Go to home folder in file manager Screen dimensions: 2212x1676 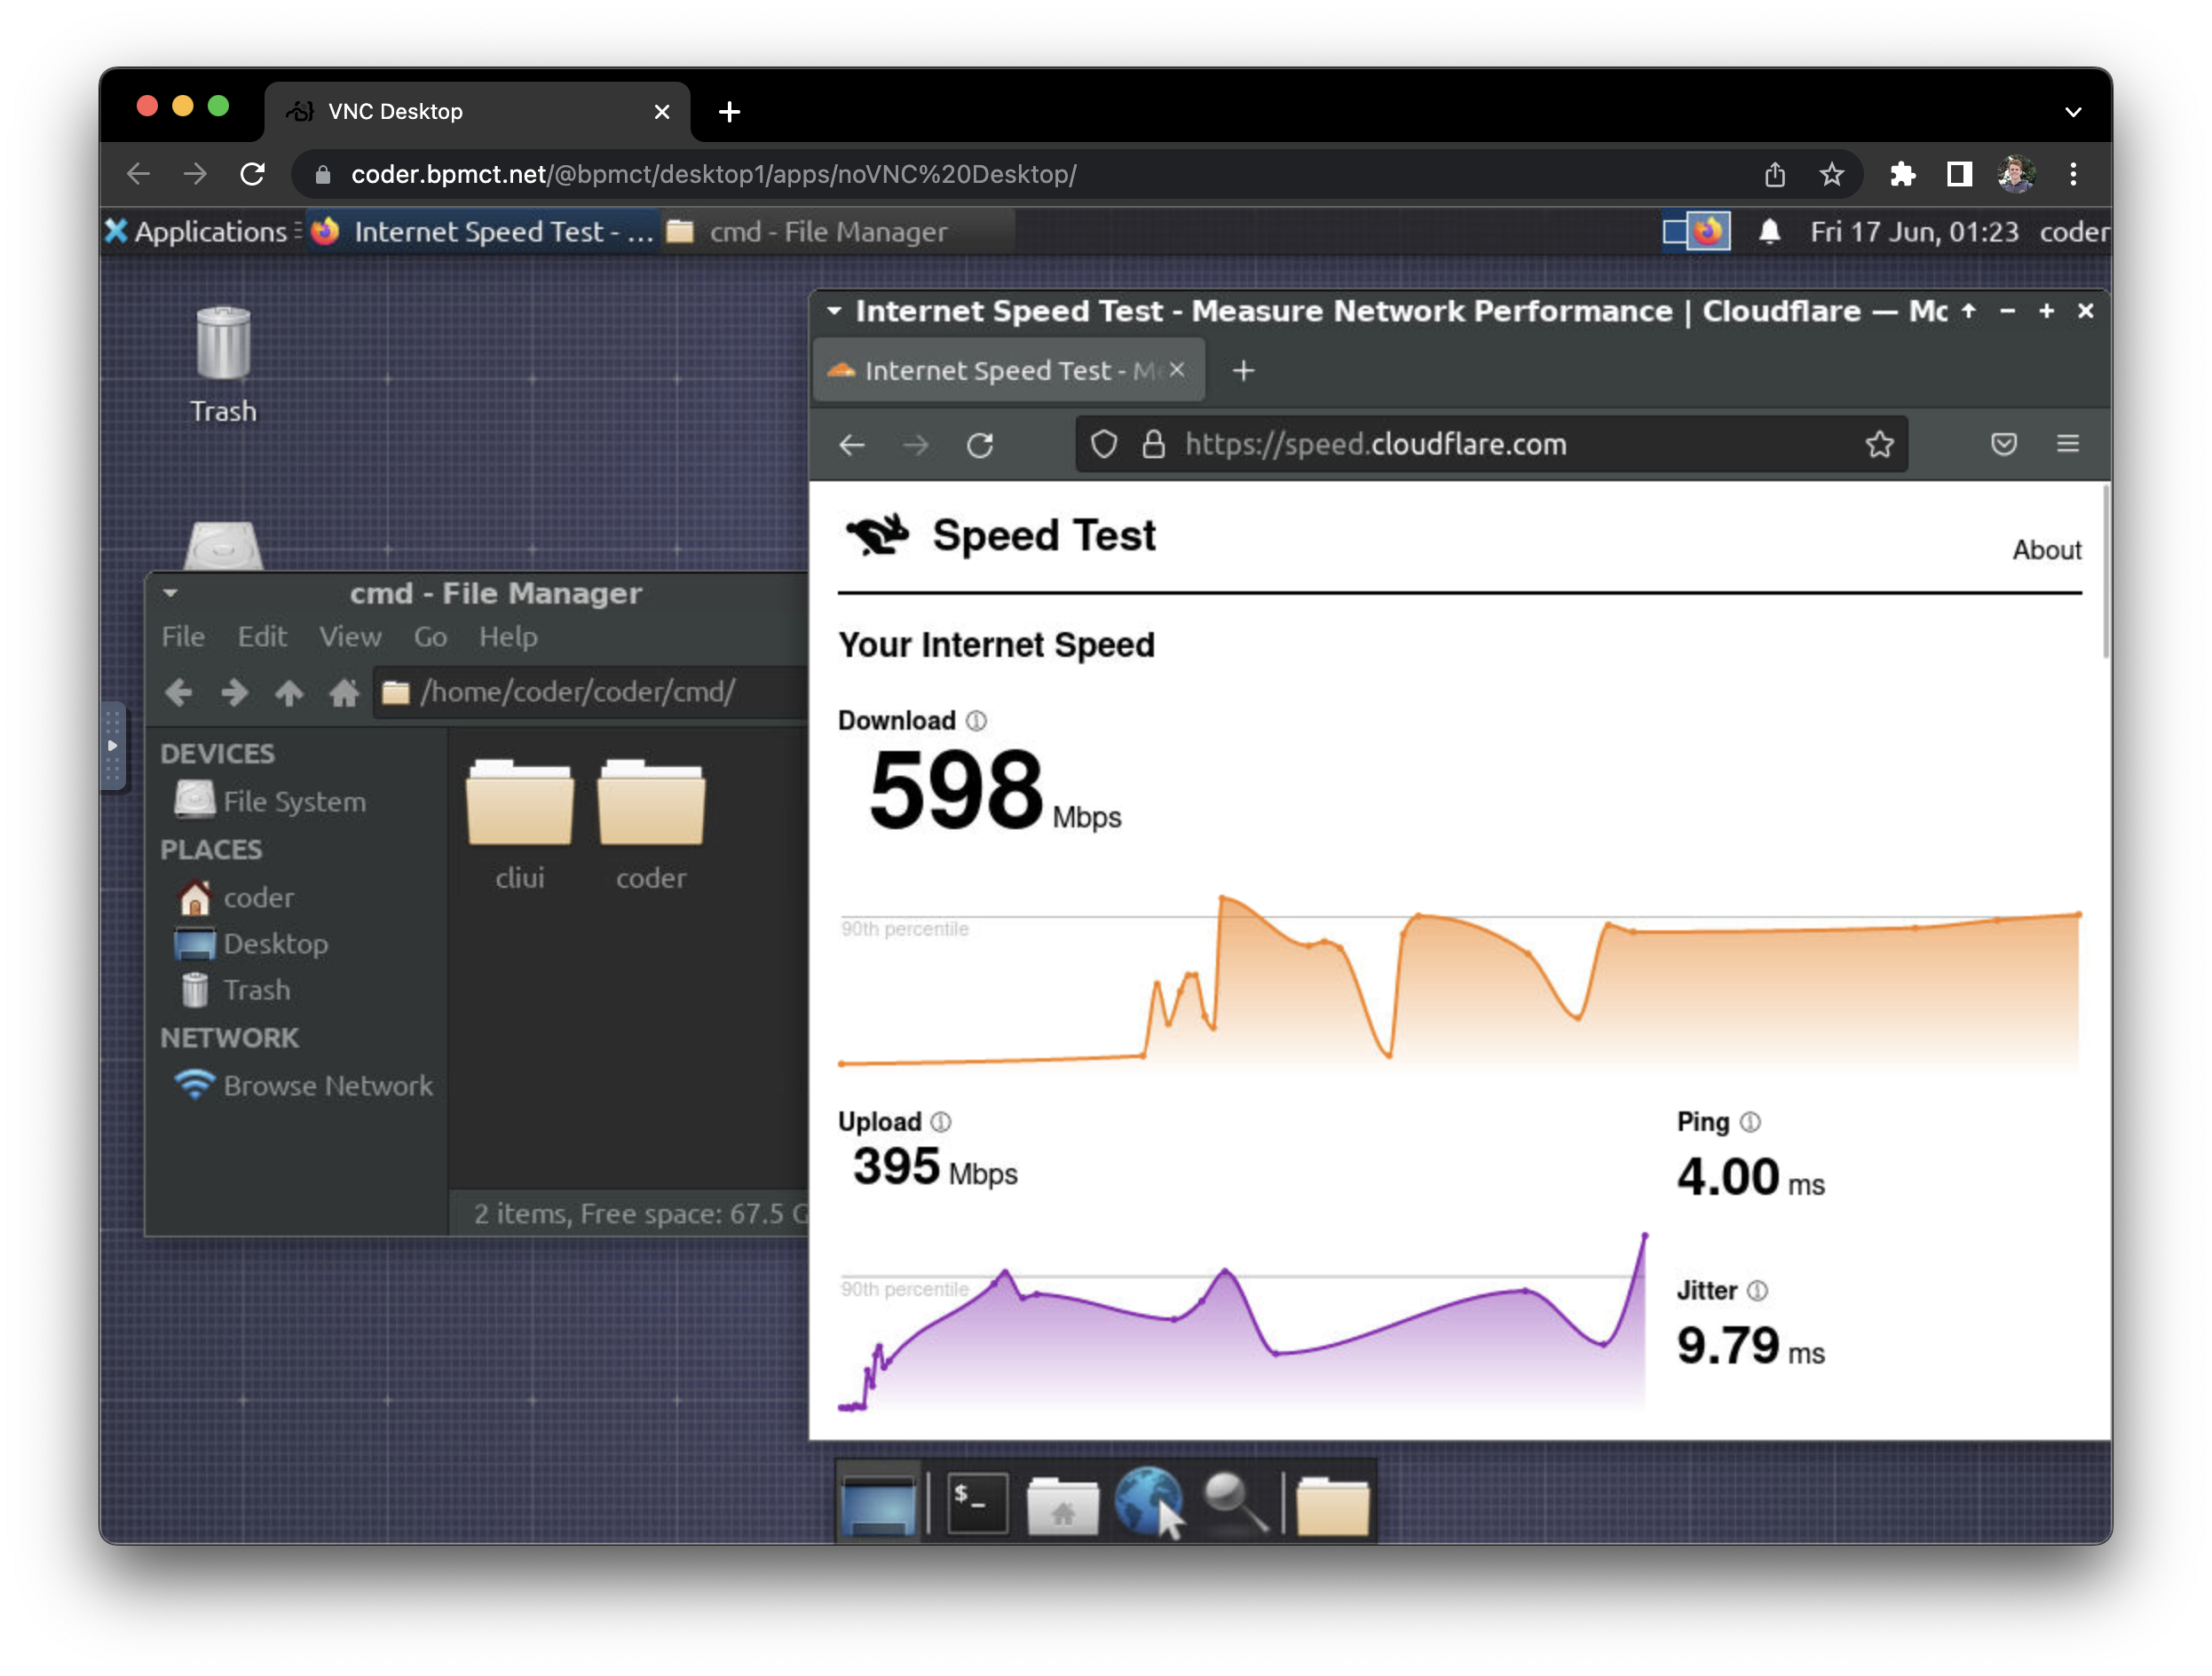pos(343,692)
